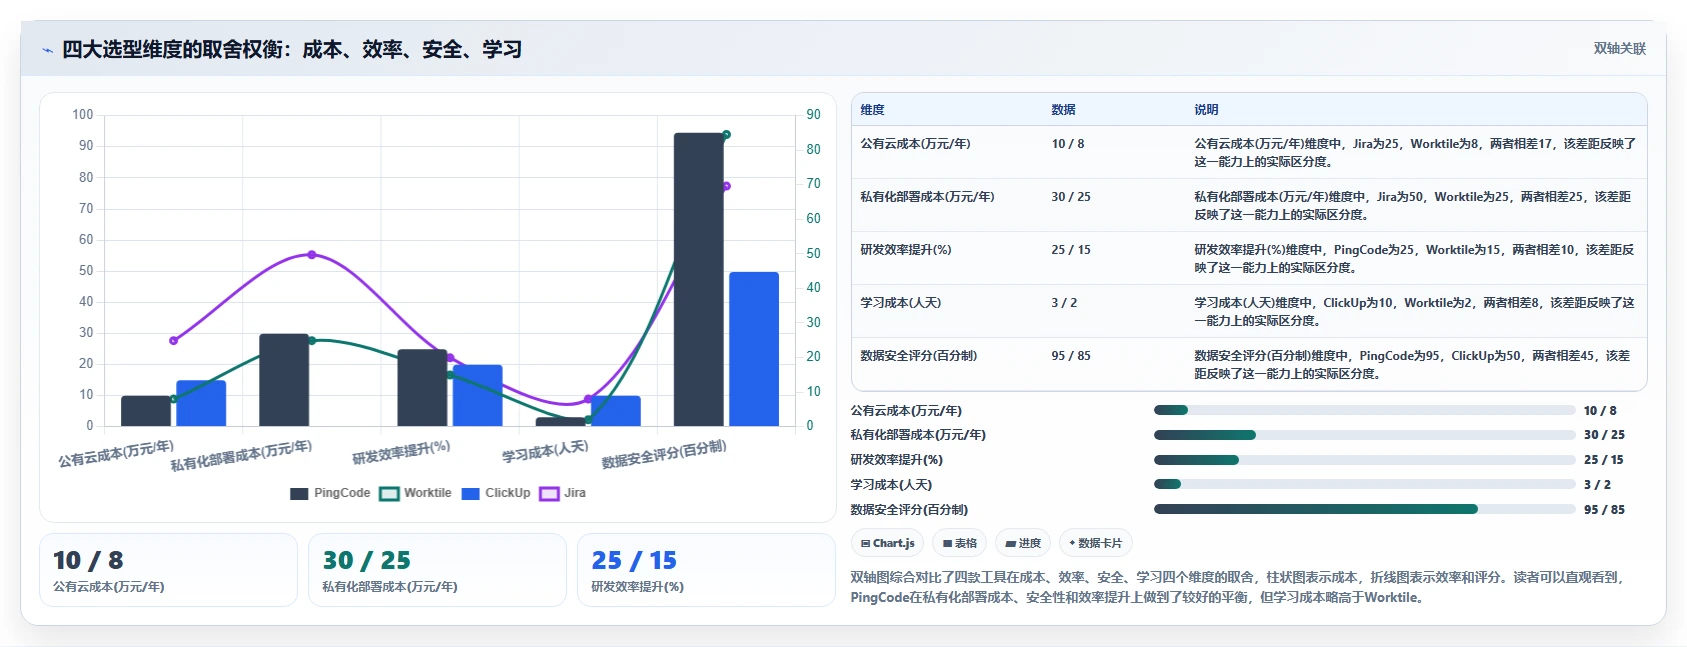Toggle Worktile series in chart legend
This screenshot has width=1687, height=647.
tap(415, 493)
